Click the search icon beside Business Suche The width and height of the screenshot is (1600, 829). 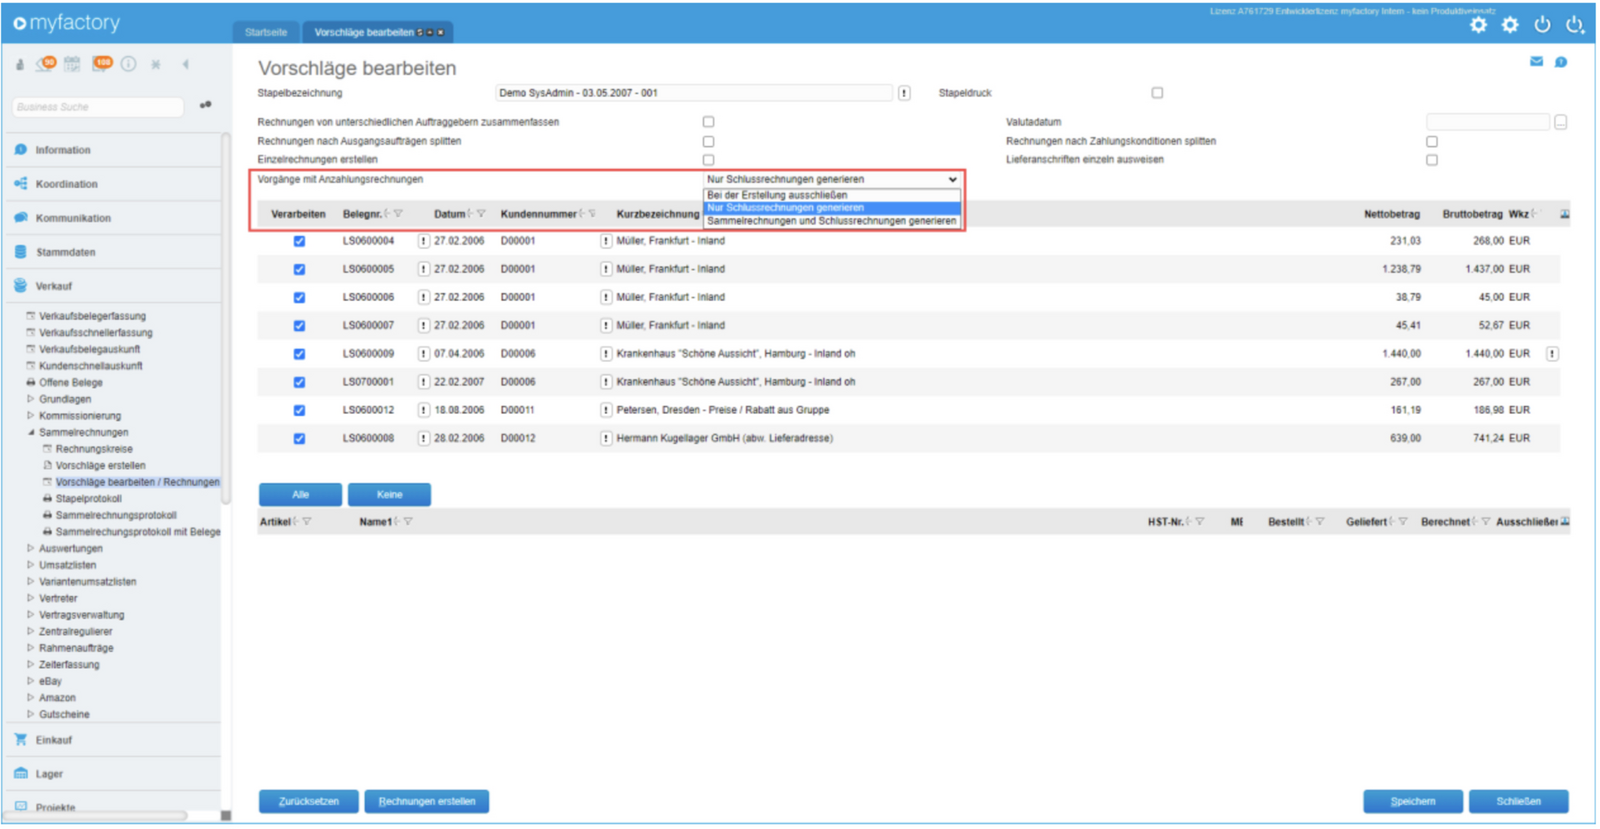click(206, 105)
